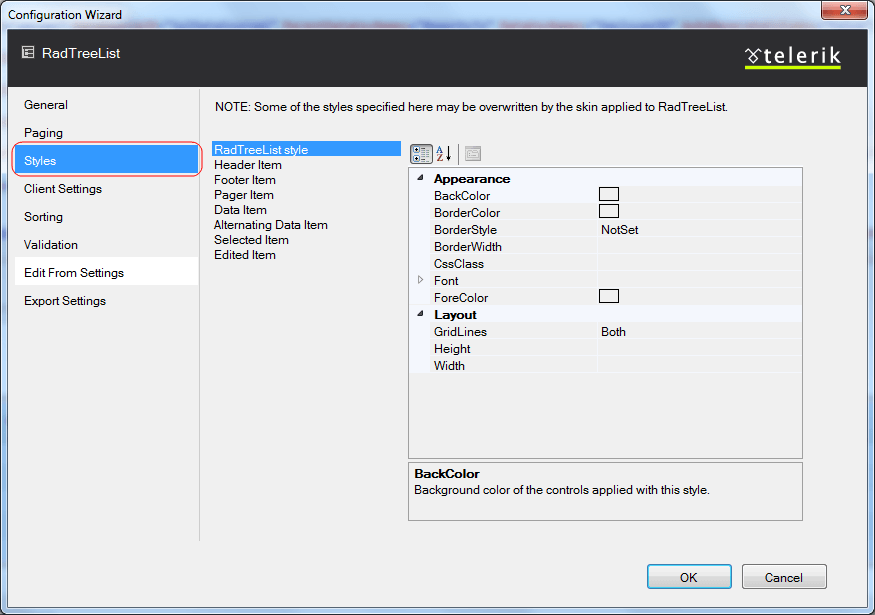Click the RadTreeList header icon
This screenshot has width=875, height=615.
point(28,53)
